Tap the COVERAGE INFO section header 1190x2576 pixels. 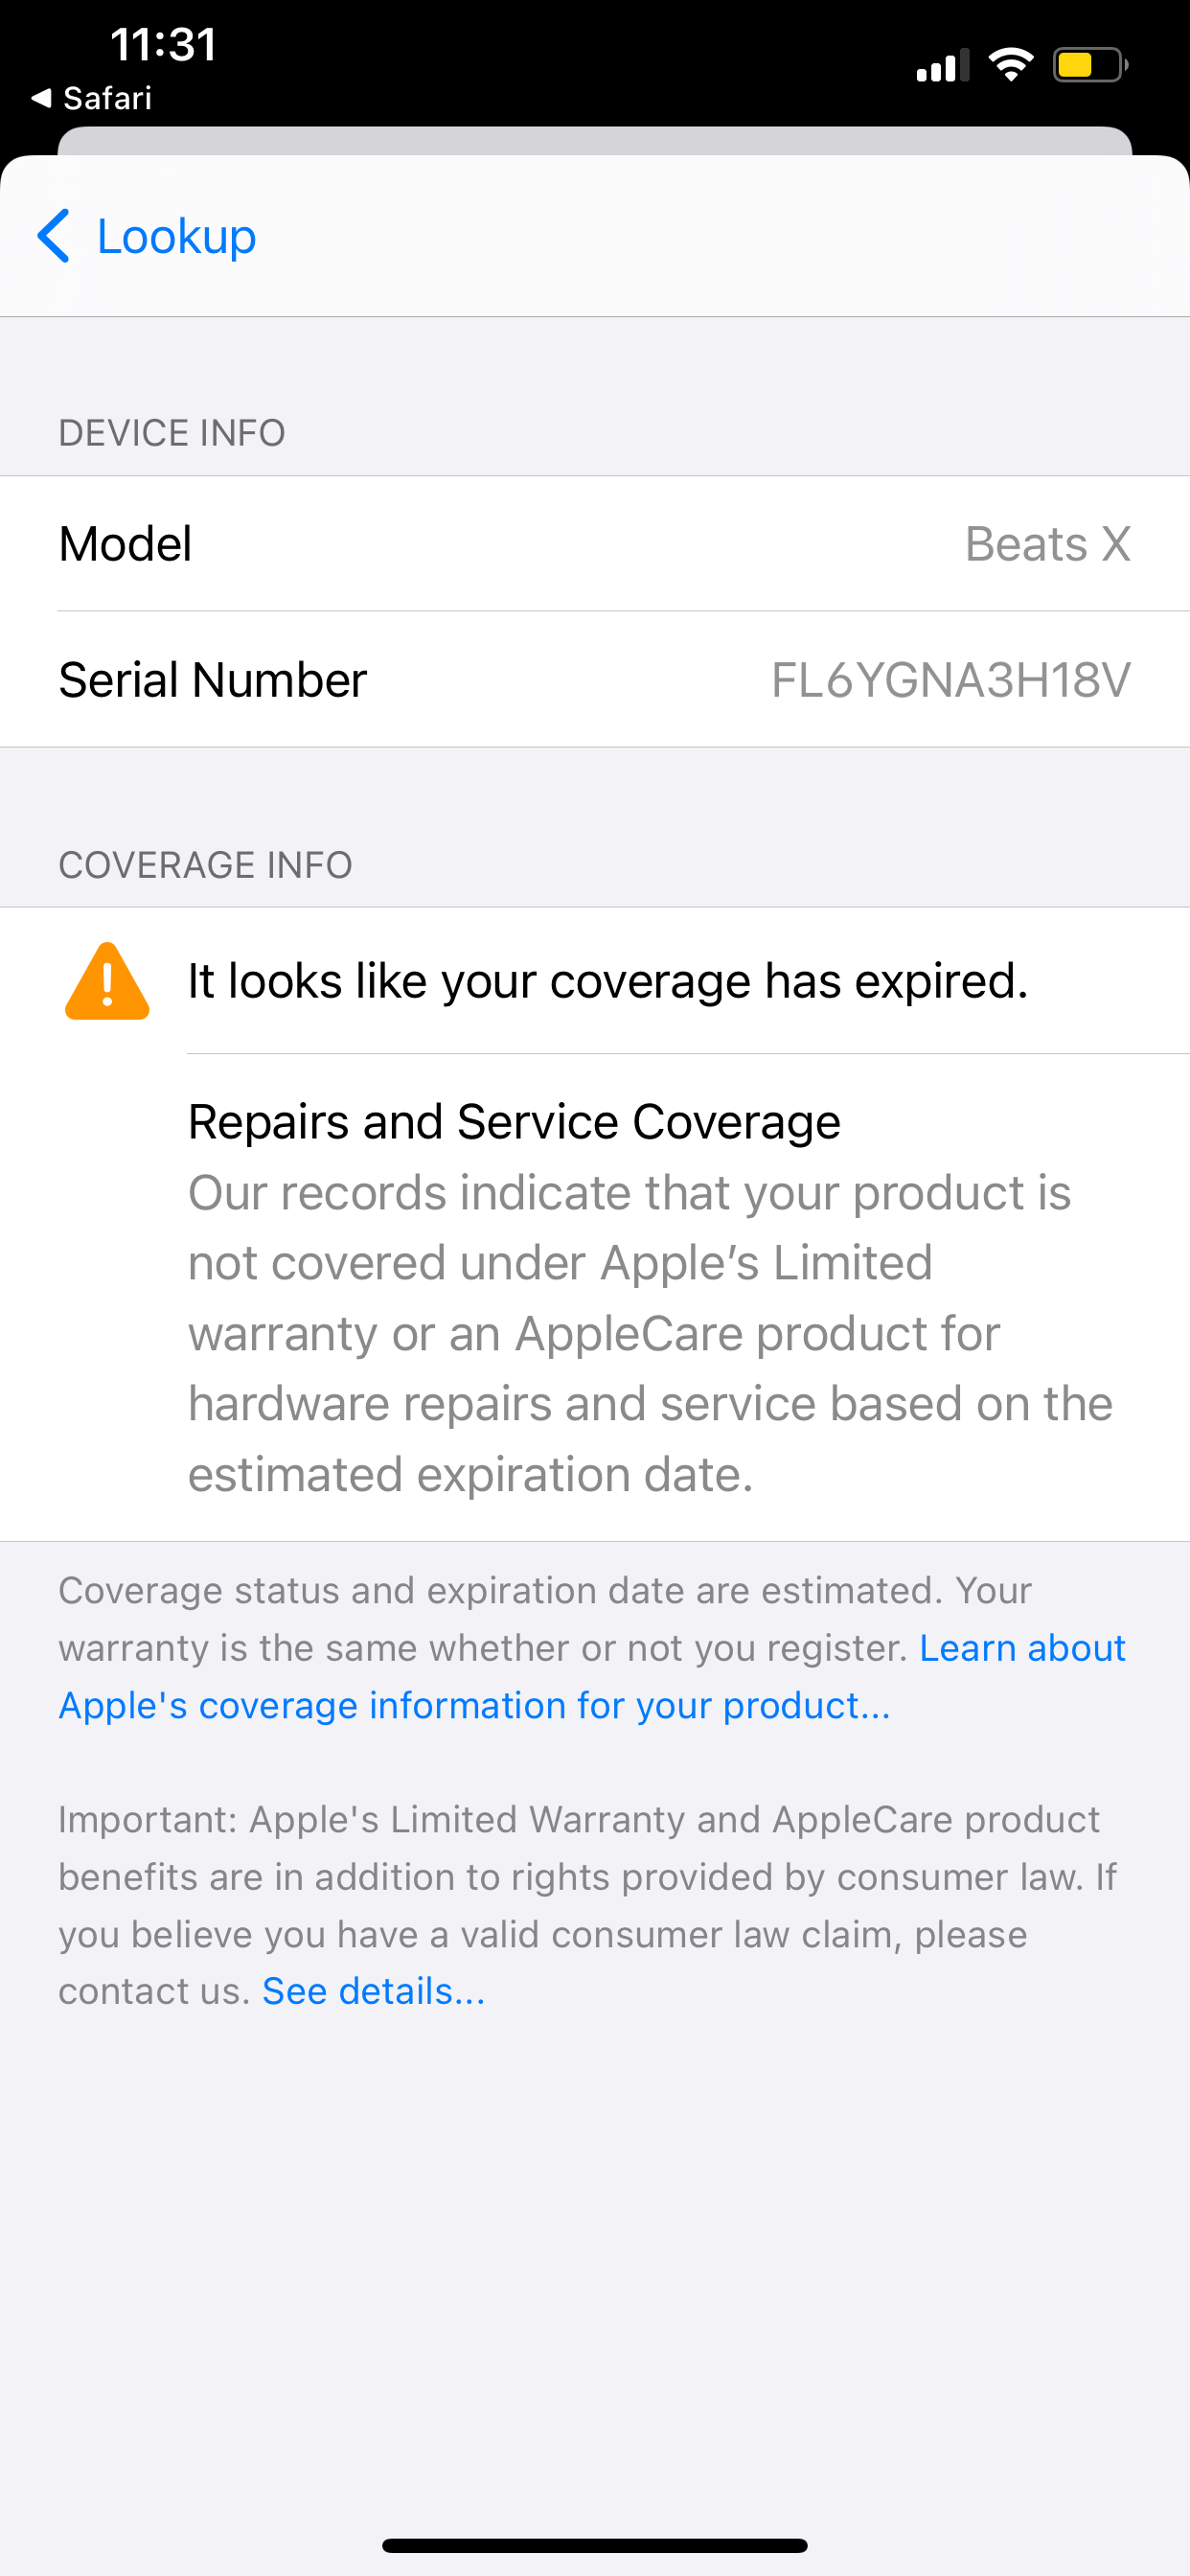(x=205, y=864)
